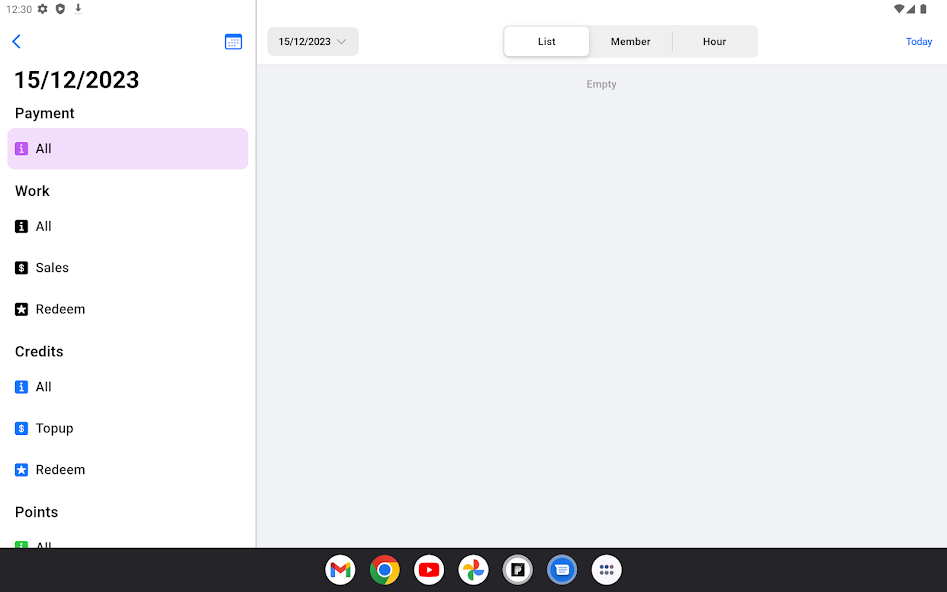
Task: Click the star icon beside Redeem under Credits
Action: [21, 469]
